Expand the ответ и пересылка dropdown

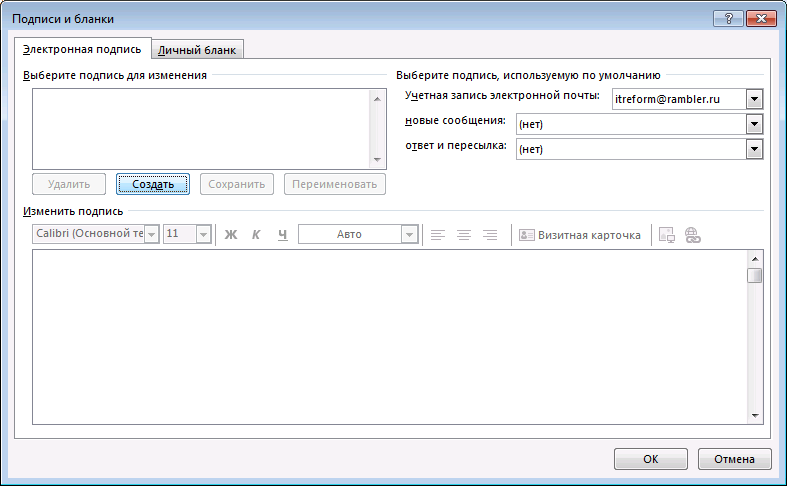click(754, 149)
